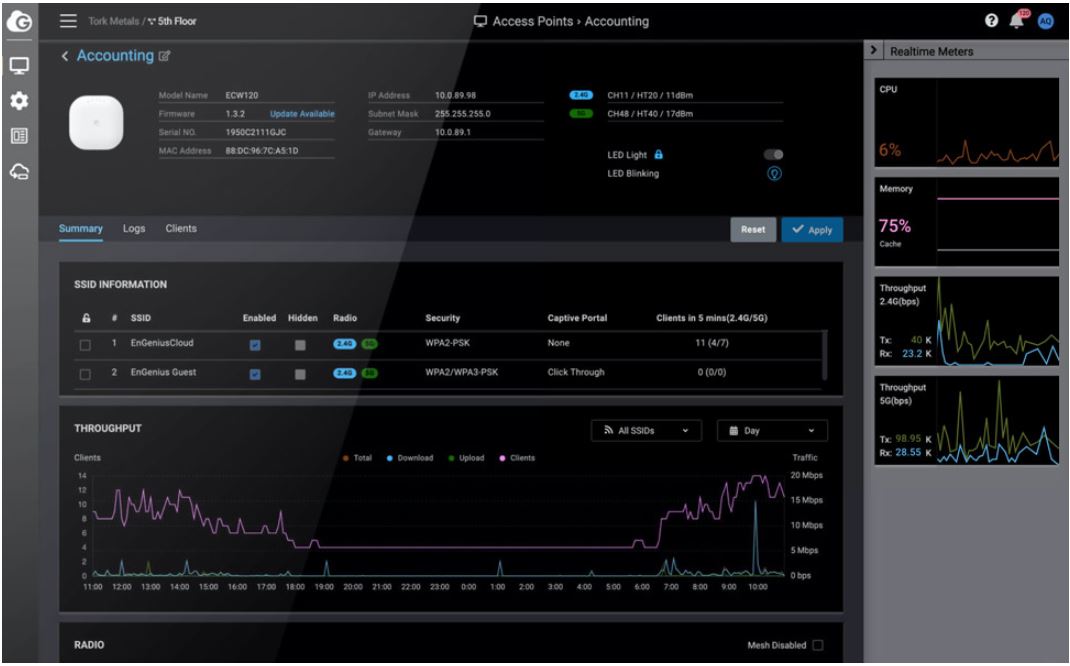This screenshot has width=1070, height=666.
Task: Click the LED Blinking bulb icon
Action: coord(773,173)
